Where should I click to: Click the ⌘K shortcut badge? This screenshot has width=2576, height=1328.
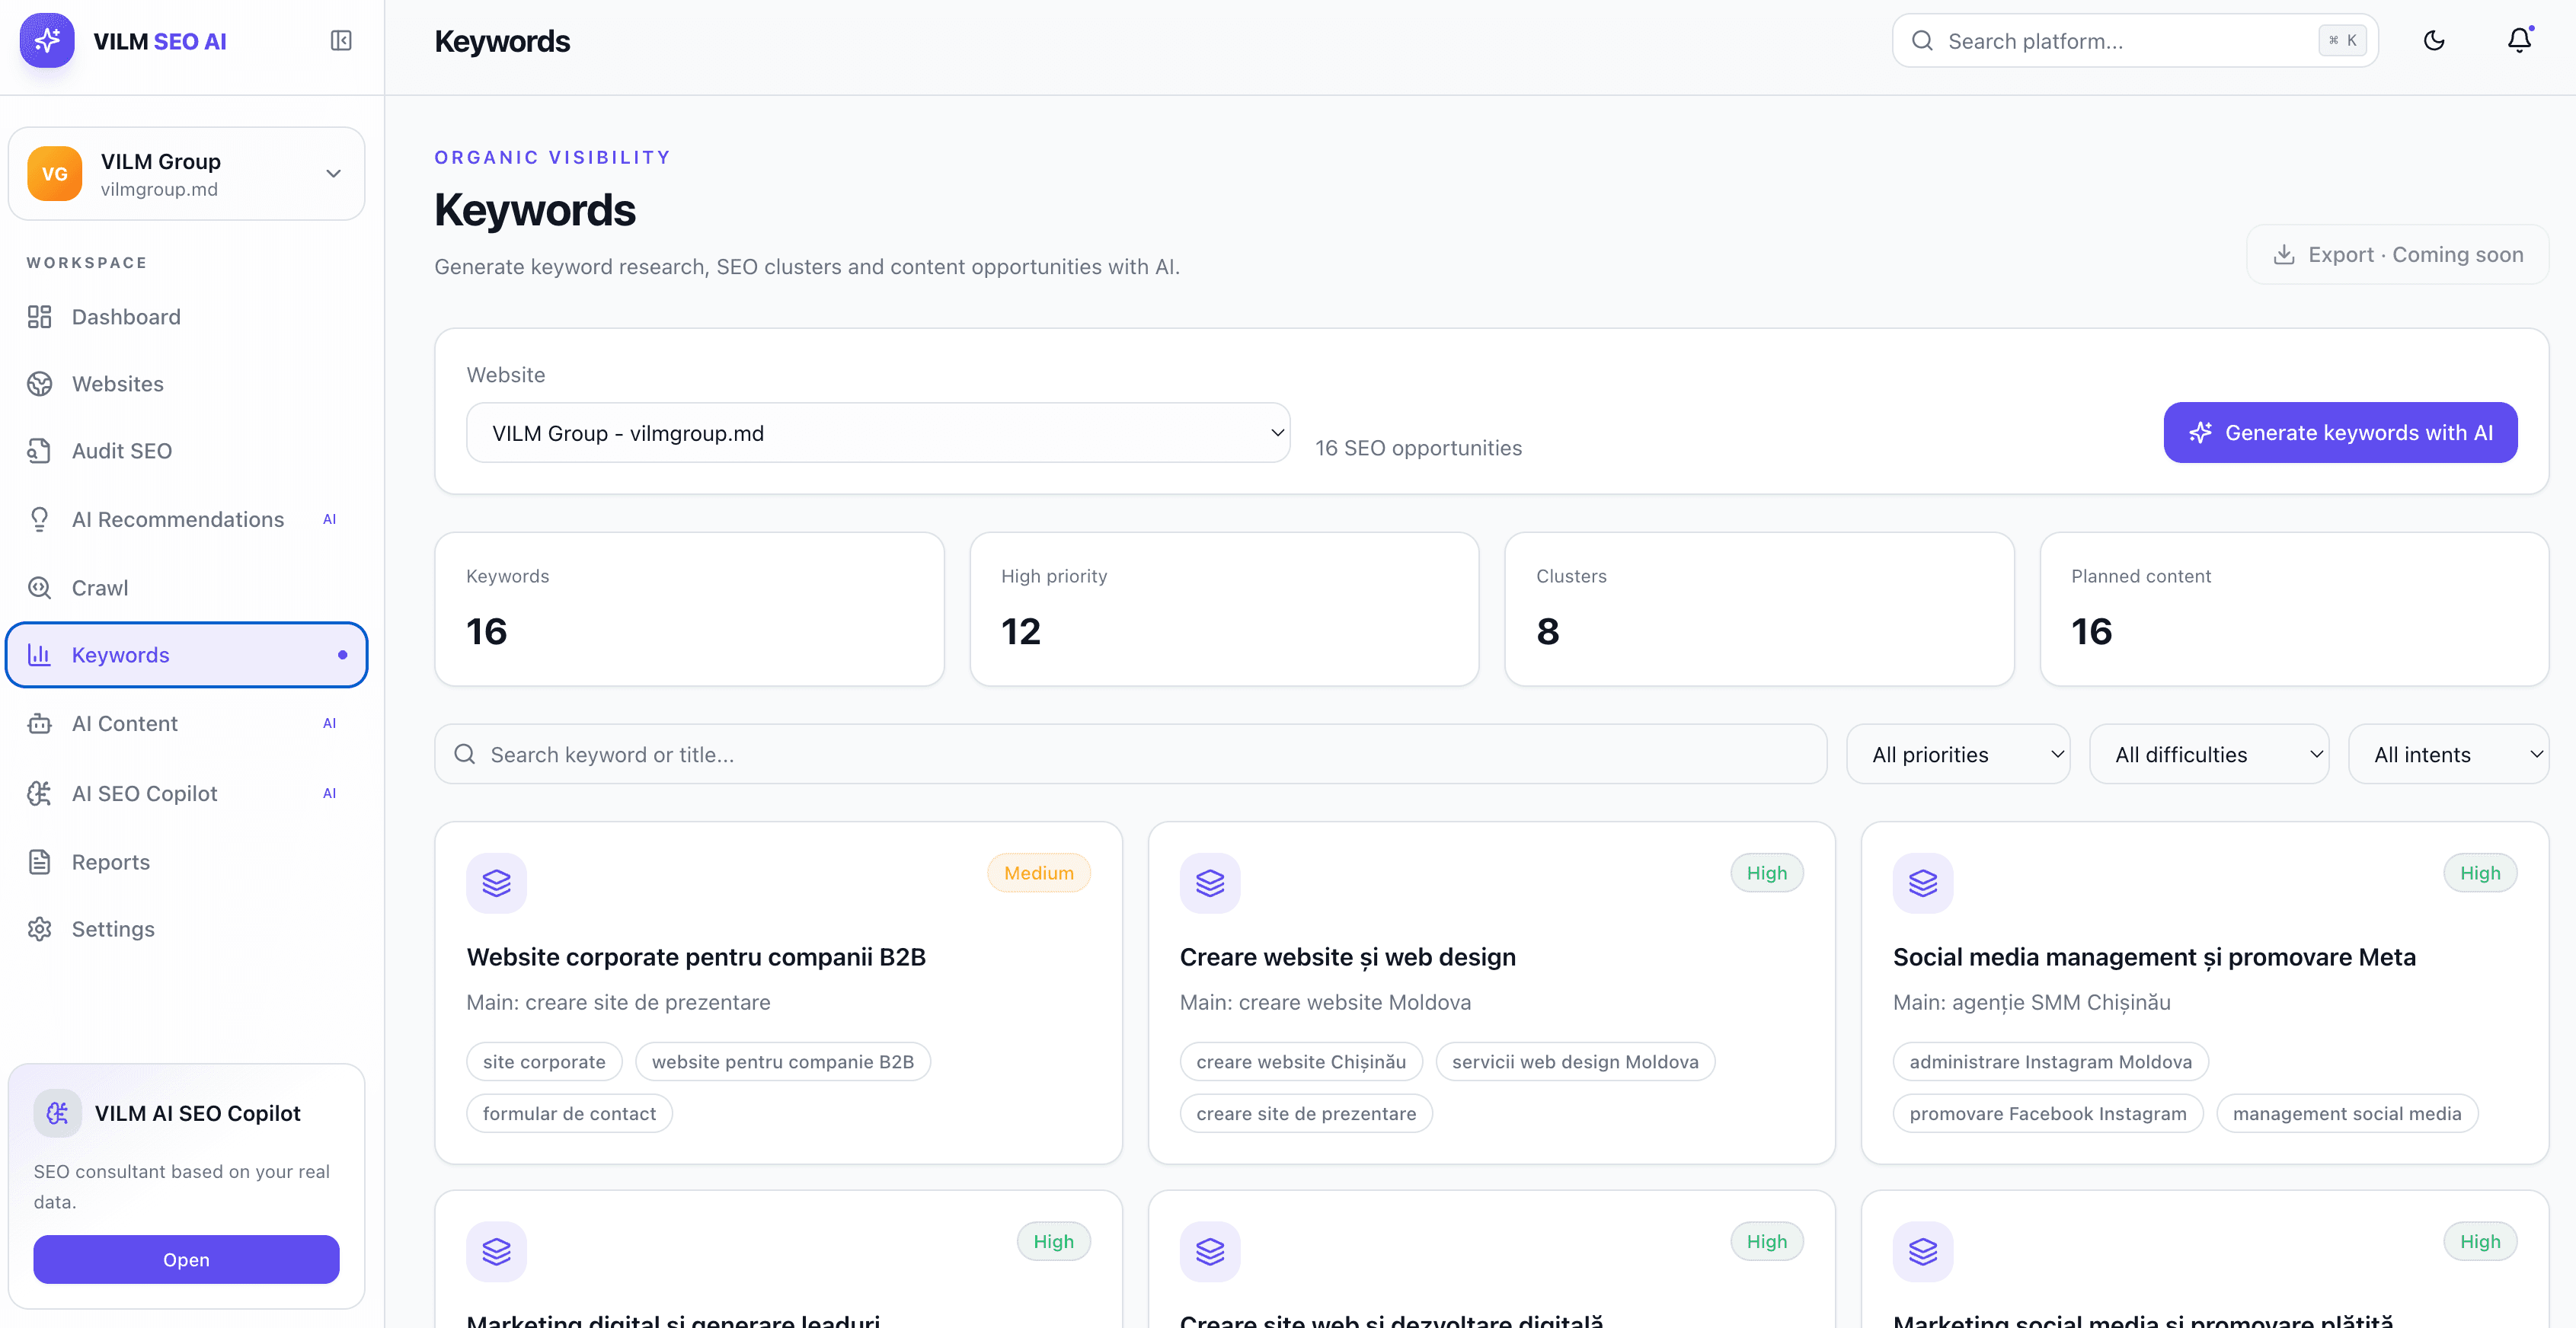(2342, 41)
